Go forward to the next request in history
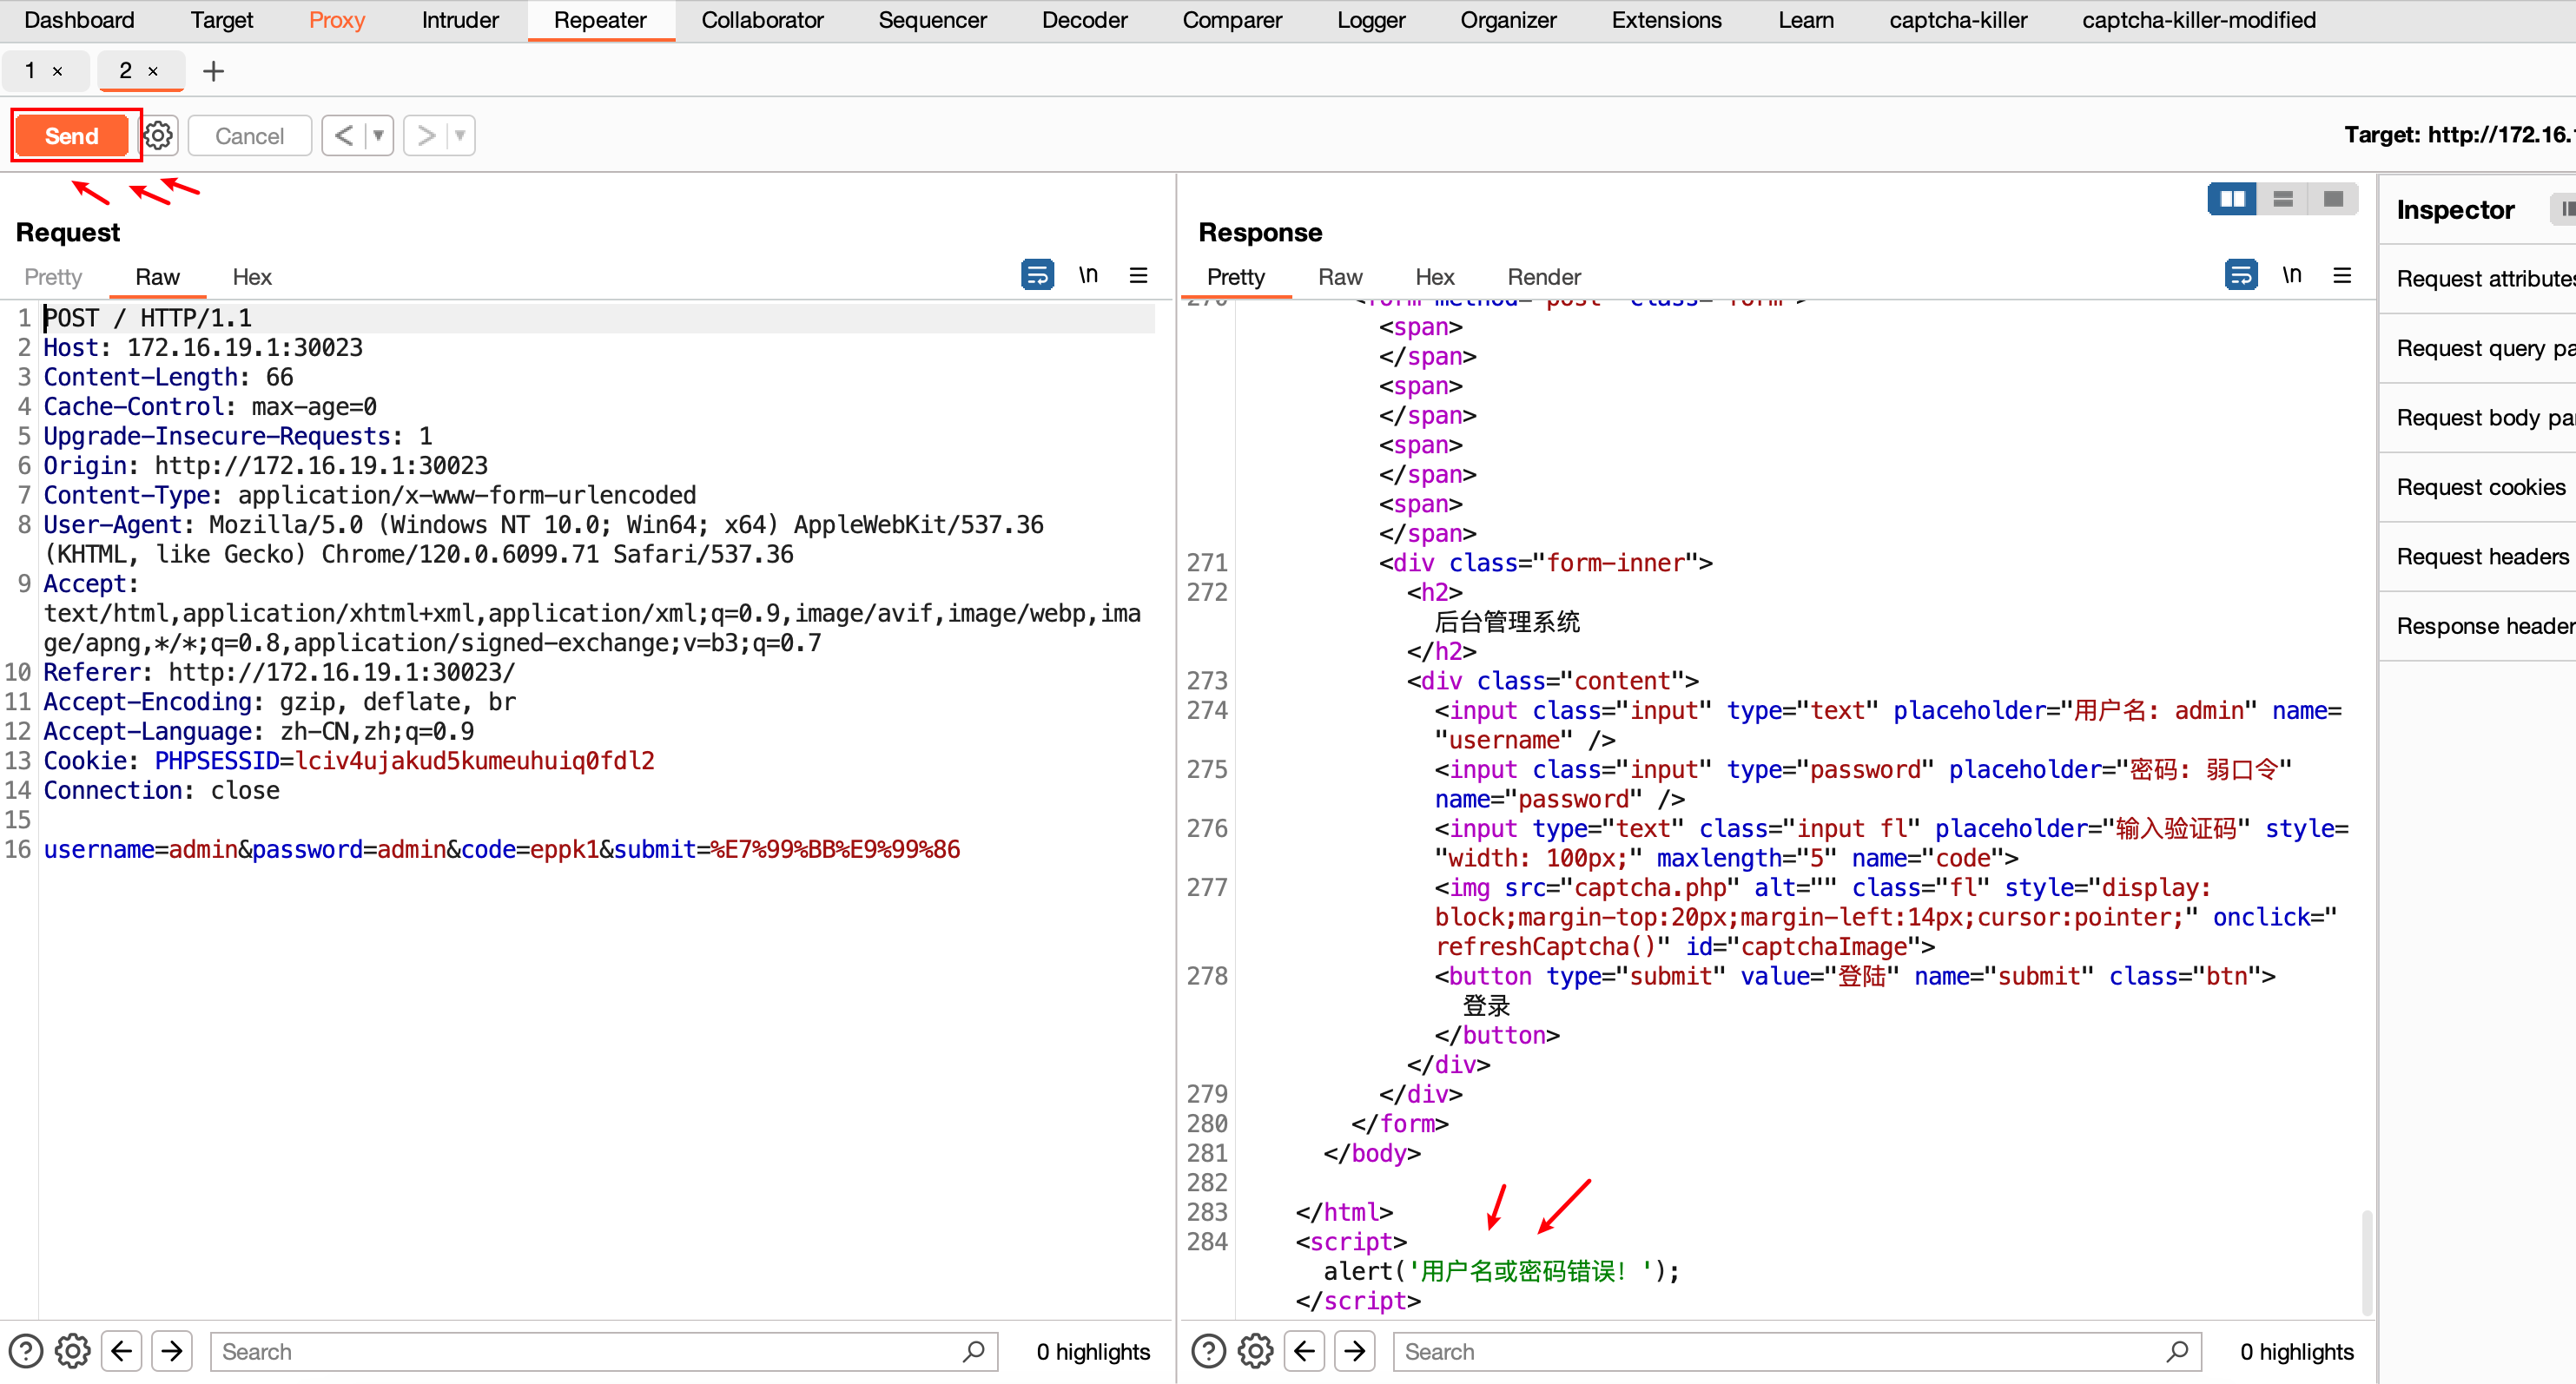The image size is (2576, 1384). (x=425, y=135)
